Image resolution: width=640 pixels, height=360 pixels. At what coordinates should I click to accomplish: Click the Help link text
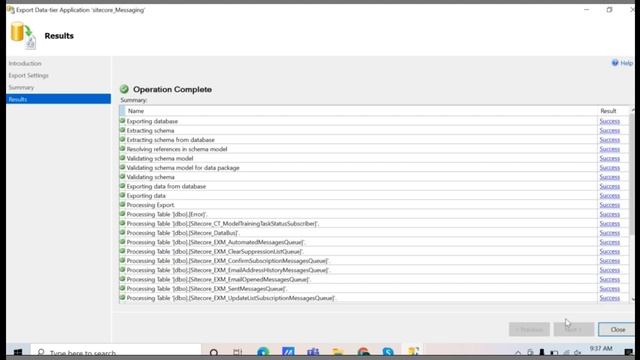tap(627, 63)
